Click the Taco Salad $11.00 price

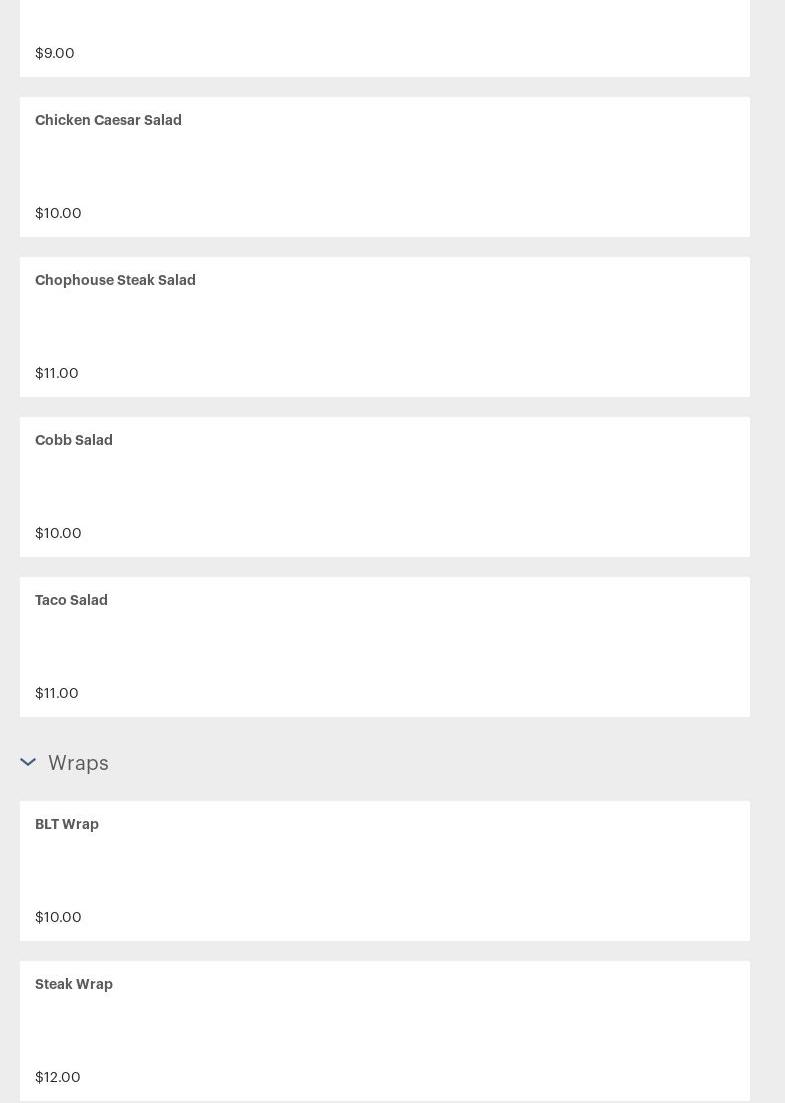pyautogui.click(x=57, y=693)
